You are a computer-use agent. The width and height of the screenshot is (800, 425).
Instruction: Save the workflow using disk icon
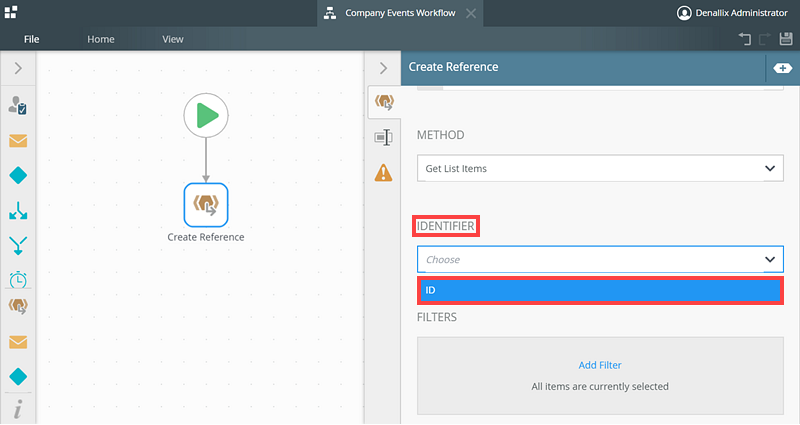click(786, 39)
